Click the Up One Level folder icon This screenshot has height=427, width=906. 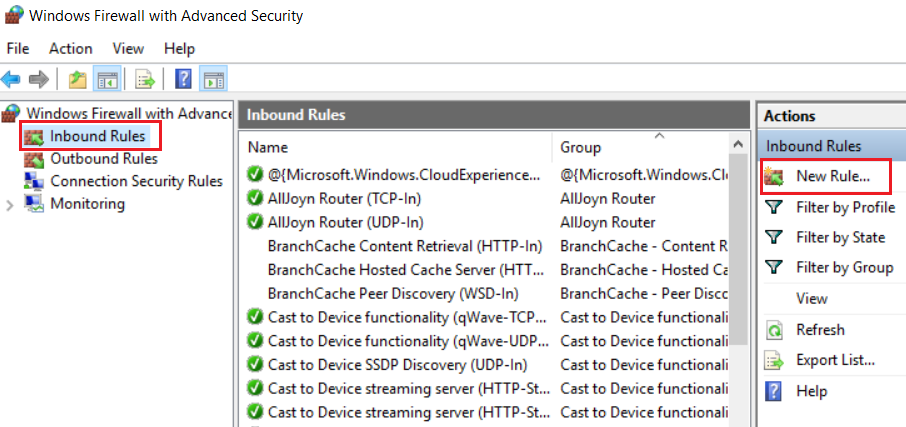click(77, 79)
